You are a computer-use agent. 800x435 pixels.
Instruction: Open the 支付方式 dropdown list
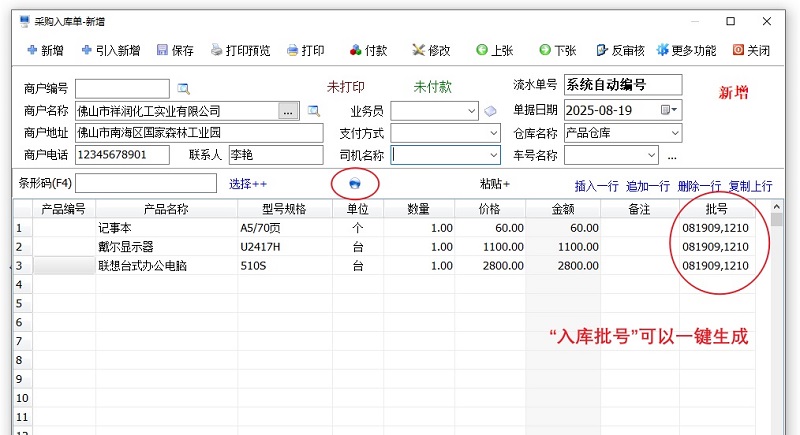(x=493, y=133)
